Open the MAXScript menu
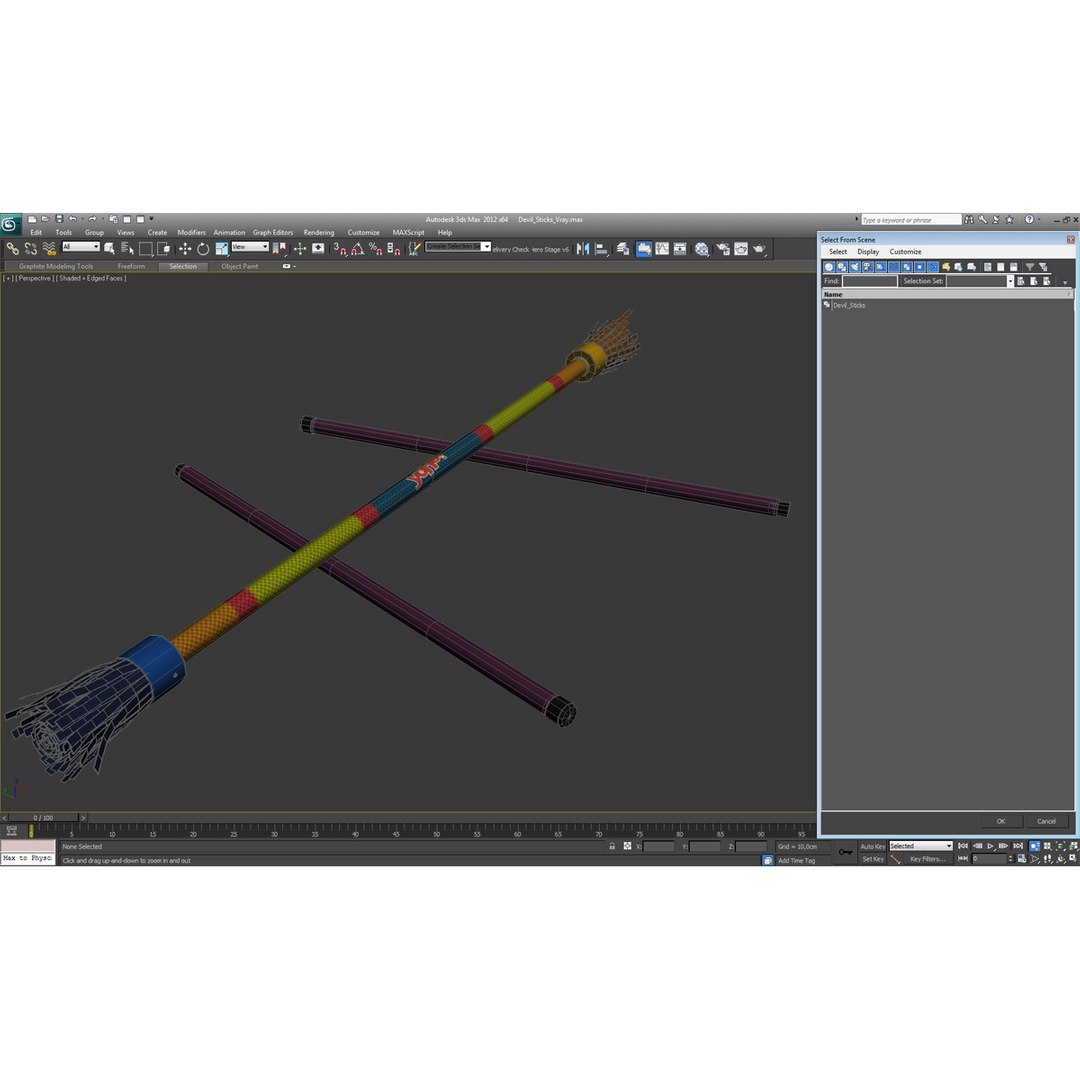The width and height of the screenshot is (1080, 1080). (x=408, y=233)
